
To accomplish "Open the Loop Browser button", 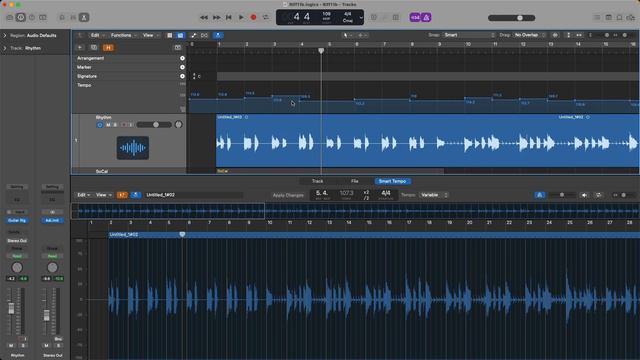I will [620, 18].
